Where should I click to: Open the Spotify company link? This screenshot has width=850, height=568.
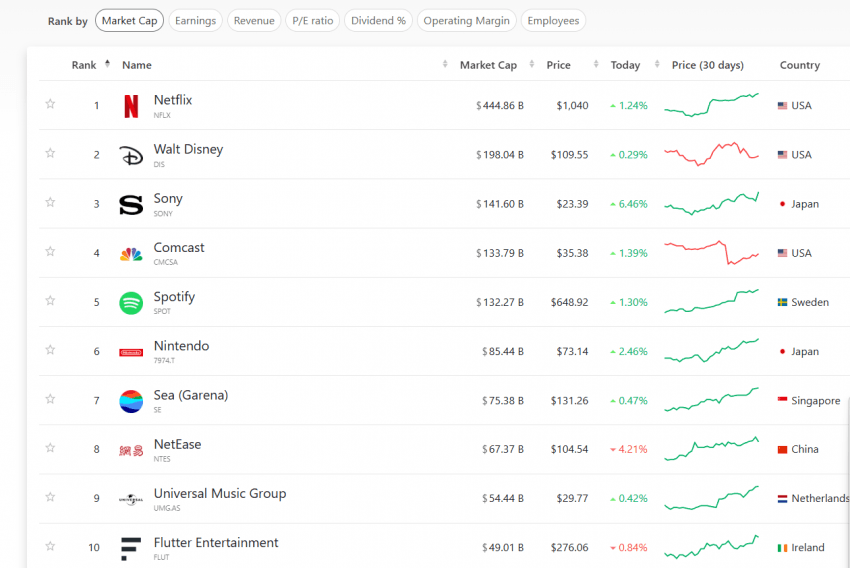pos(174,297)
